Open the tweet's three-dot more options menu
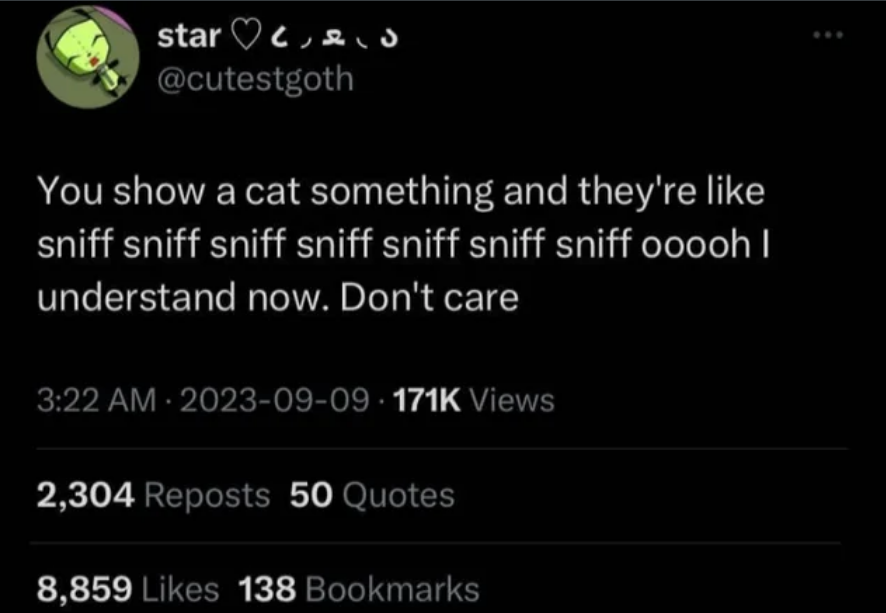 [827, 36]
